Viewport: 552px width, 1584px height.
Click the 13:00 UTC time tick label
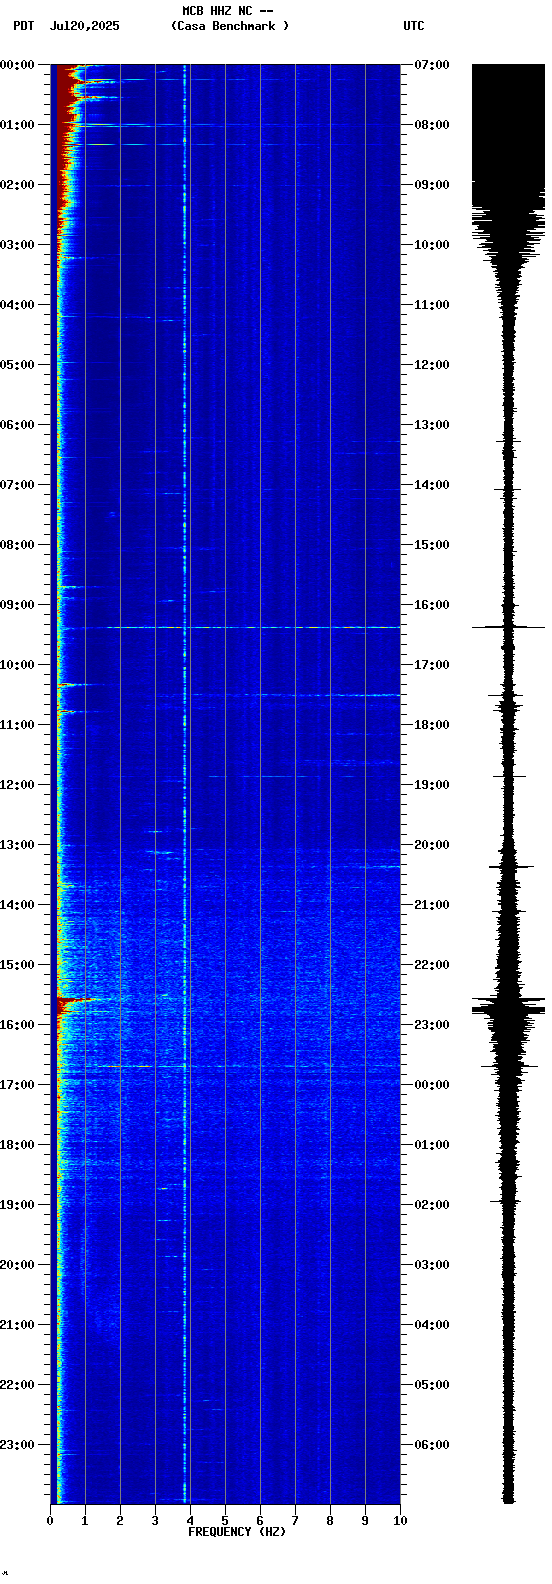431,425
